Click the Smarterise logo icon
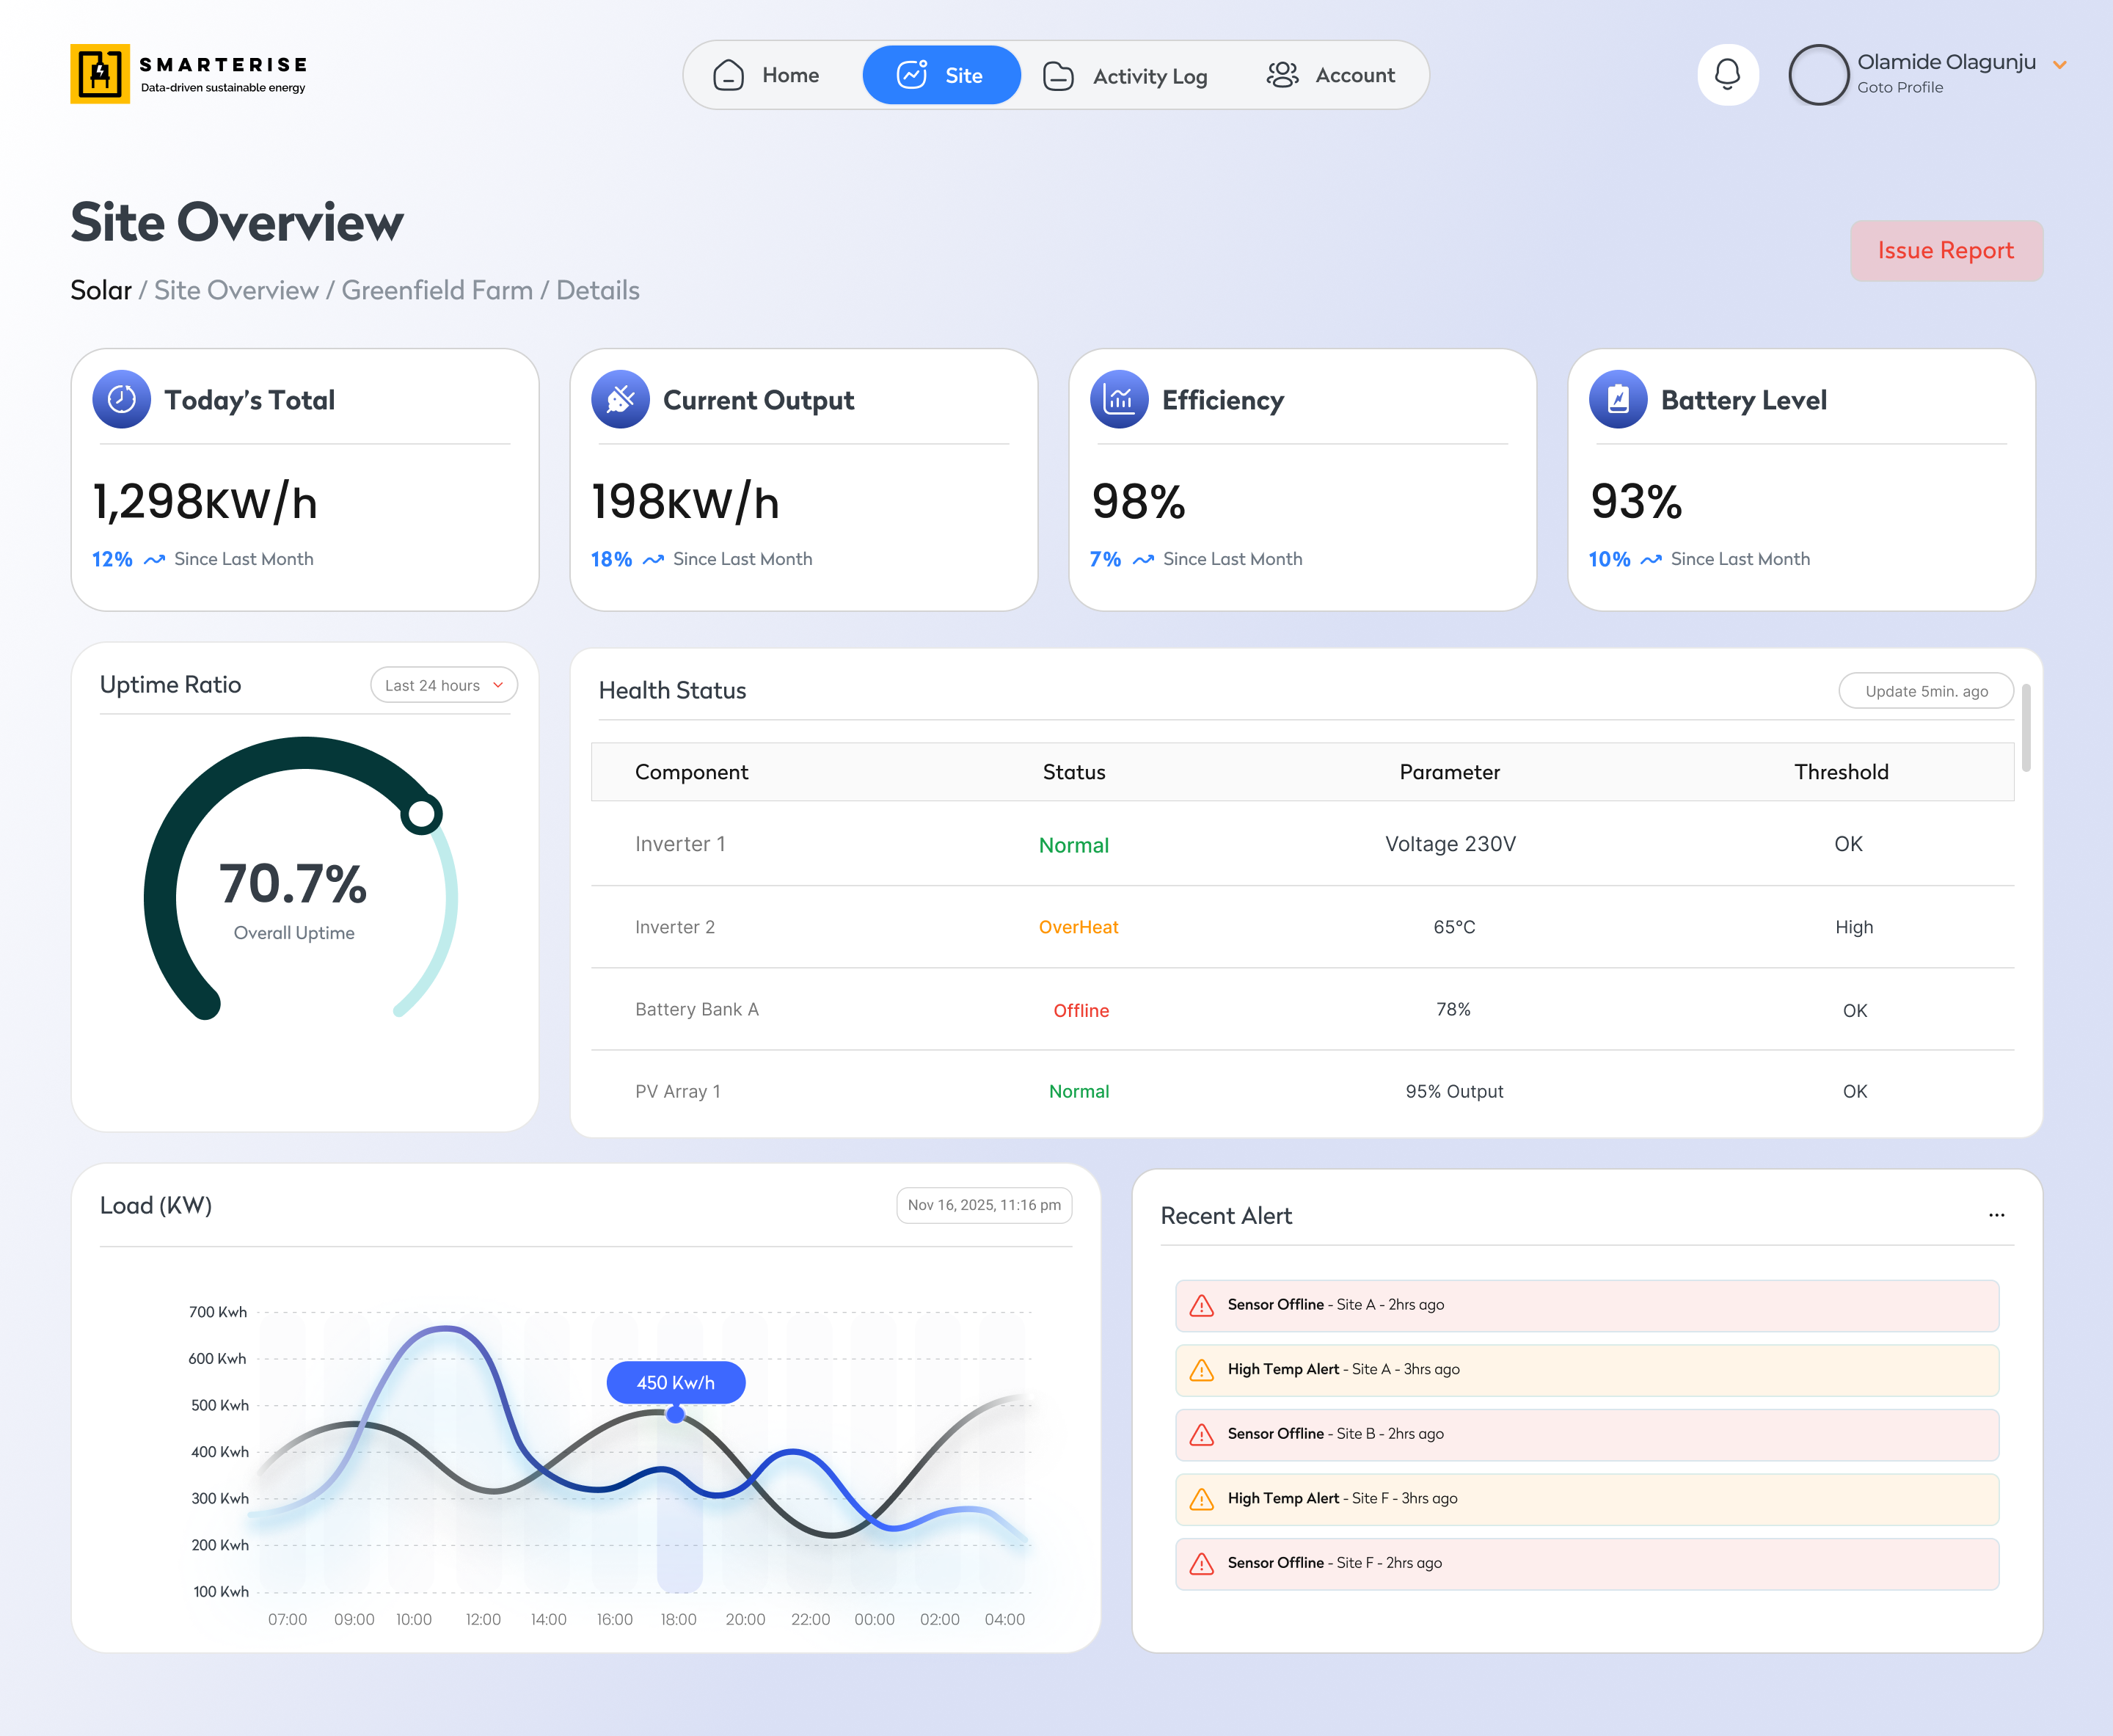This screenshot has width=2113, height=1736. [100, 74]
